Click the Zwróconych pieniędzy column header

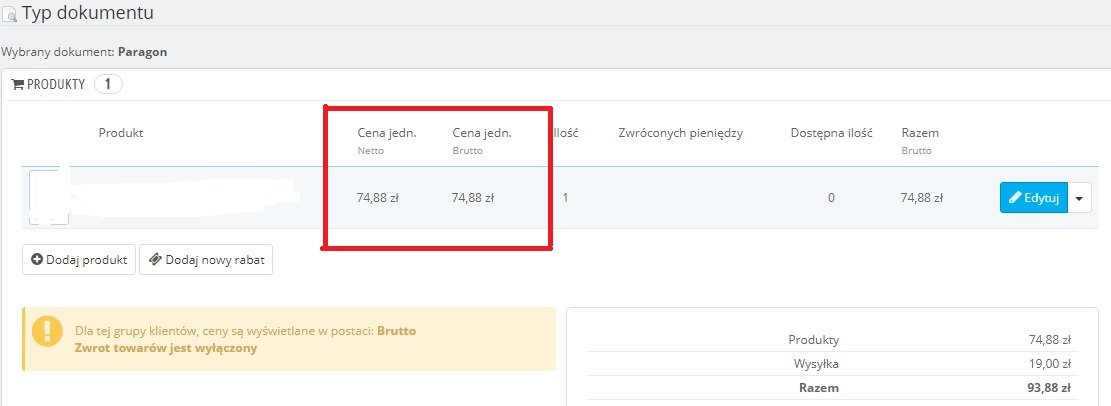pyautogui.click(x=681, y=133)
